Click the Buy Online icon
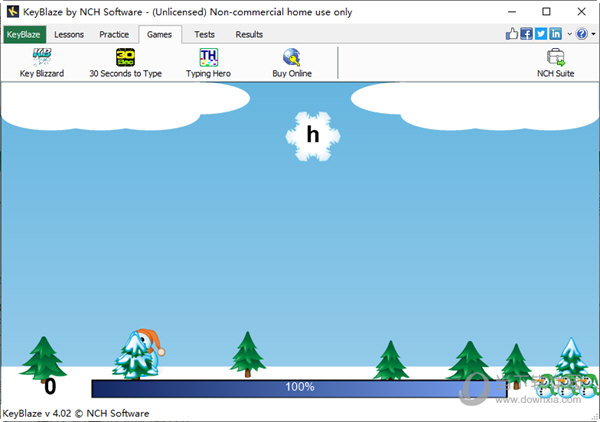Image resolution: width=600 pixels, height=422 pixels. point(292,63)
